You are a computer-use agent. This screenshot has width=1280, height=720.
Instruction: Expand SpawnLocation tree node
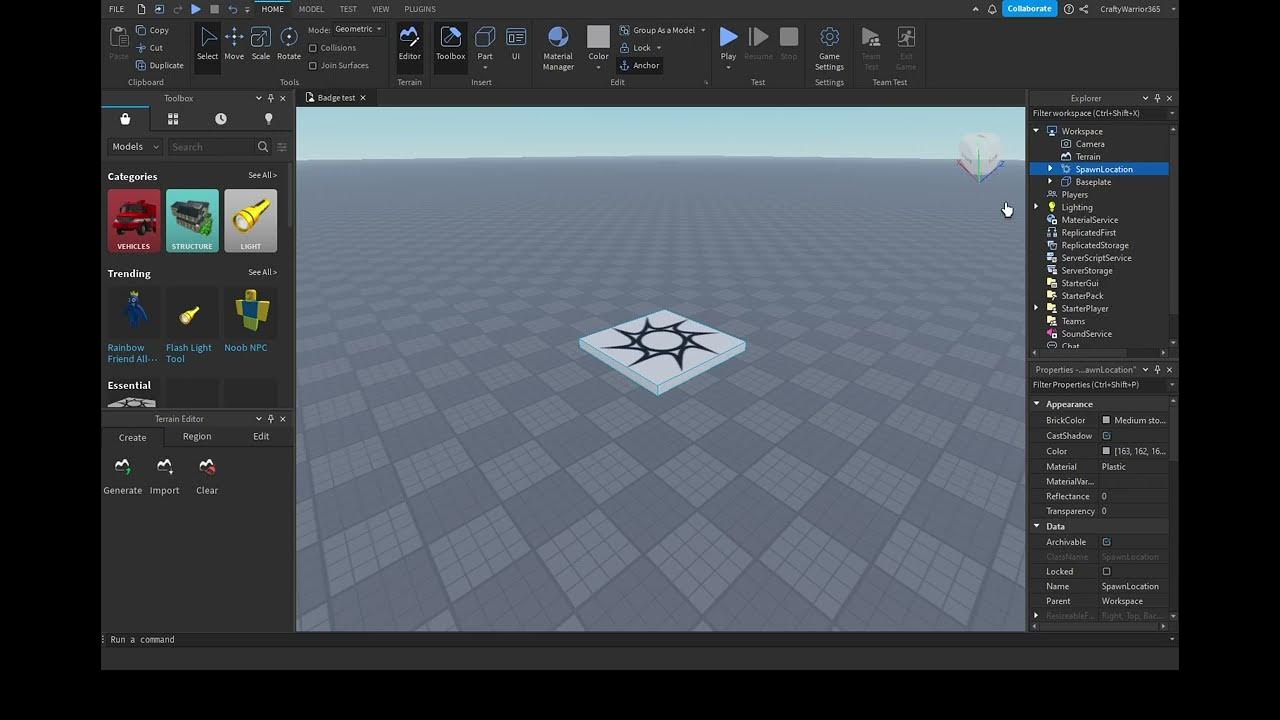click(x=1050, y=169)
